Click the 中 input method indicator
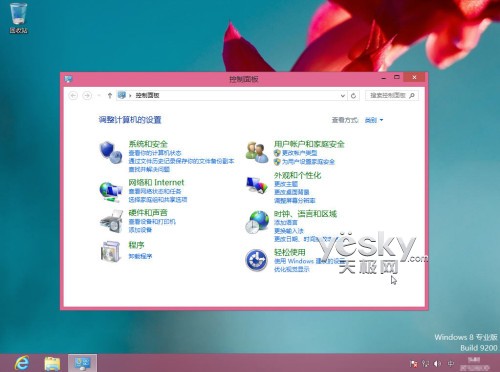This screenshot has width=500, height=372. coord(451,364)
